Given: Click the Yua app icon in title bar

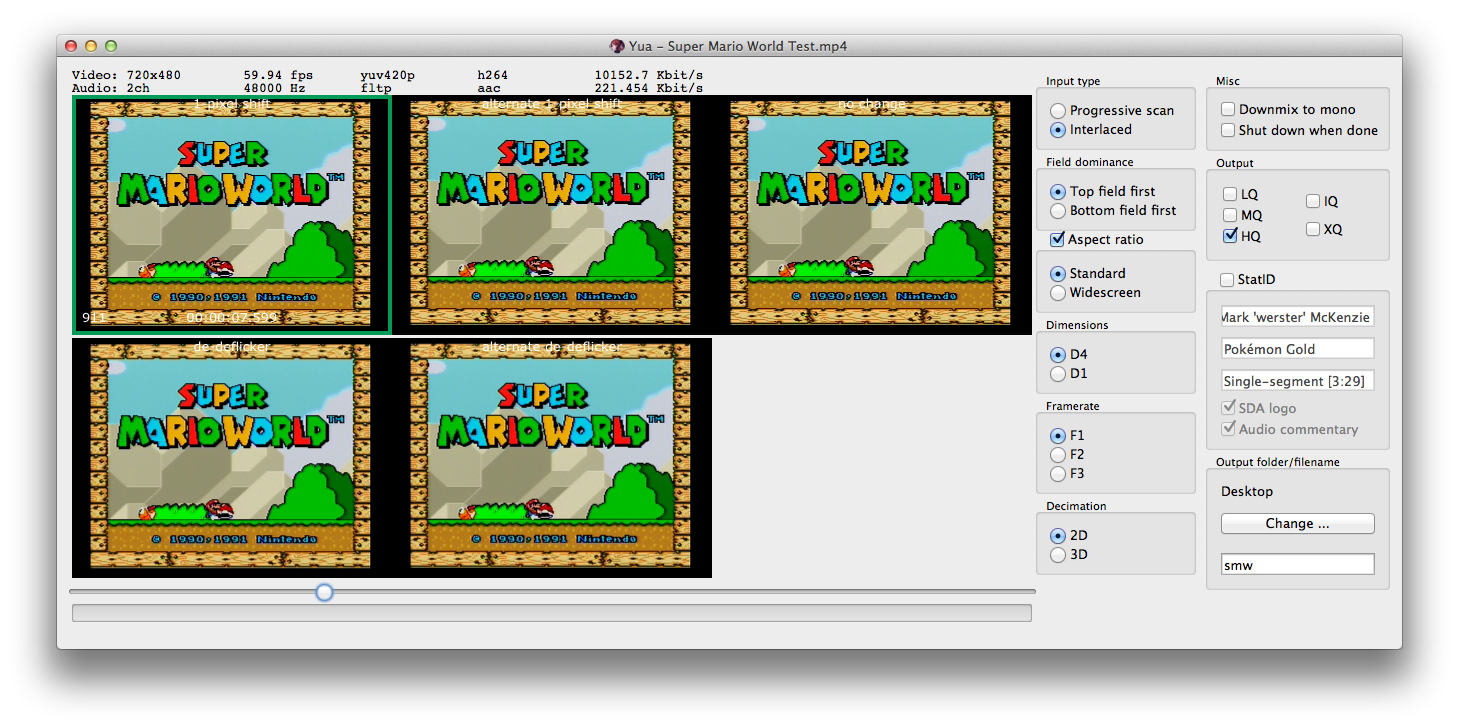Looking at the screenshot, I should (617, 46).
